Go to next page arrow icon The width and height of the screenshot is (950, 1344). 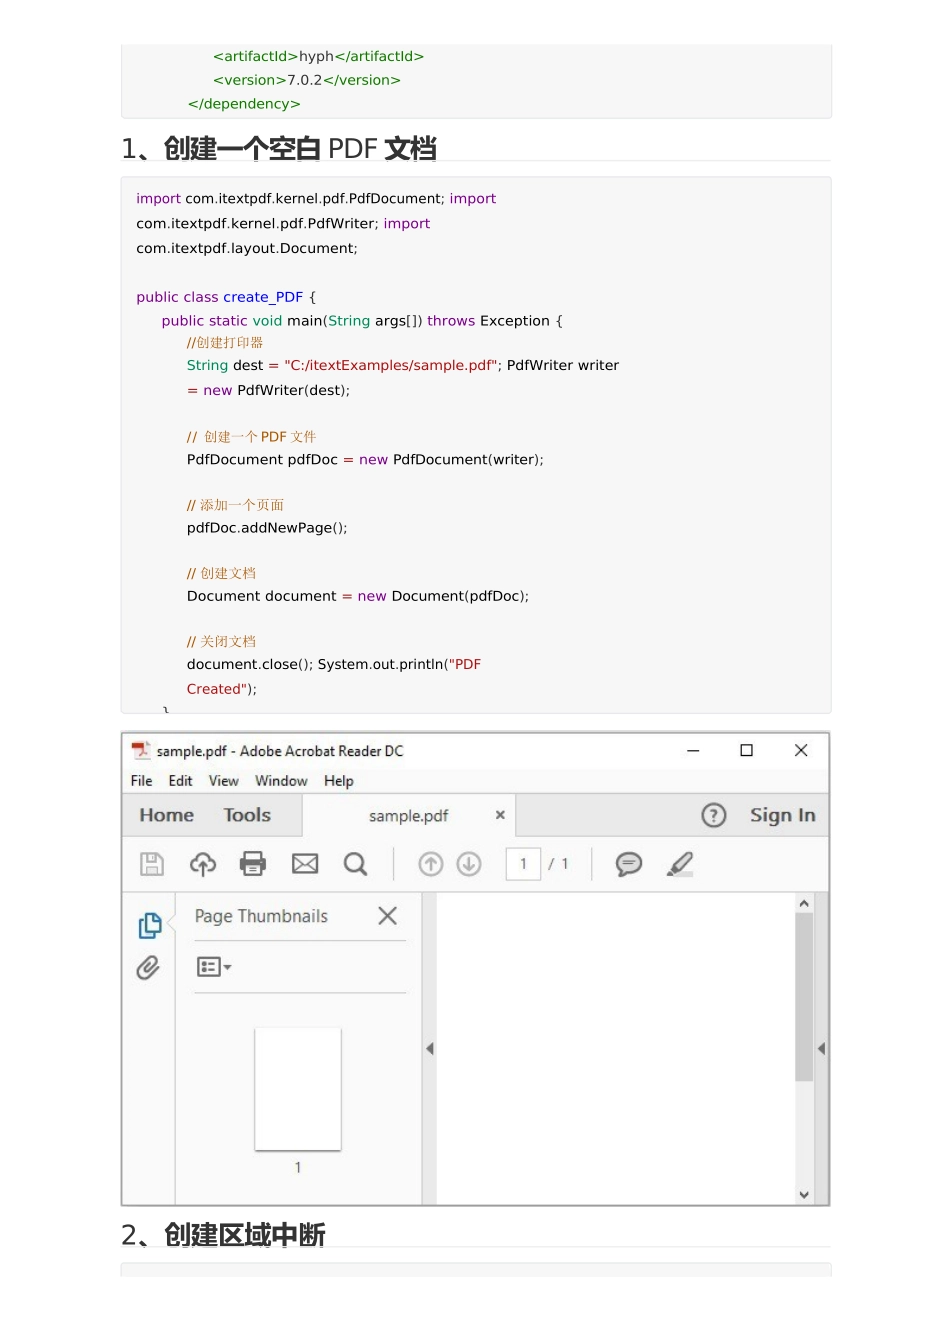(469, 864)
